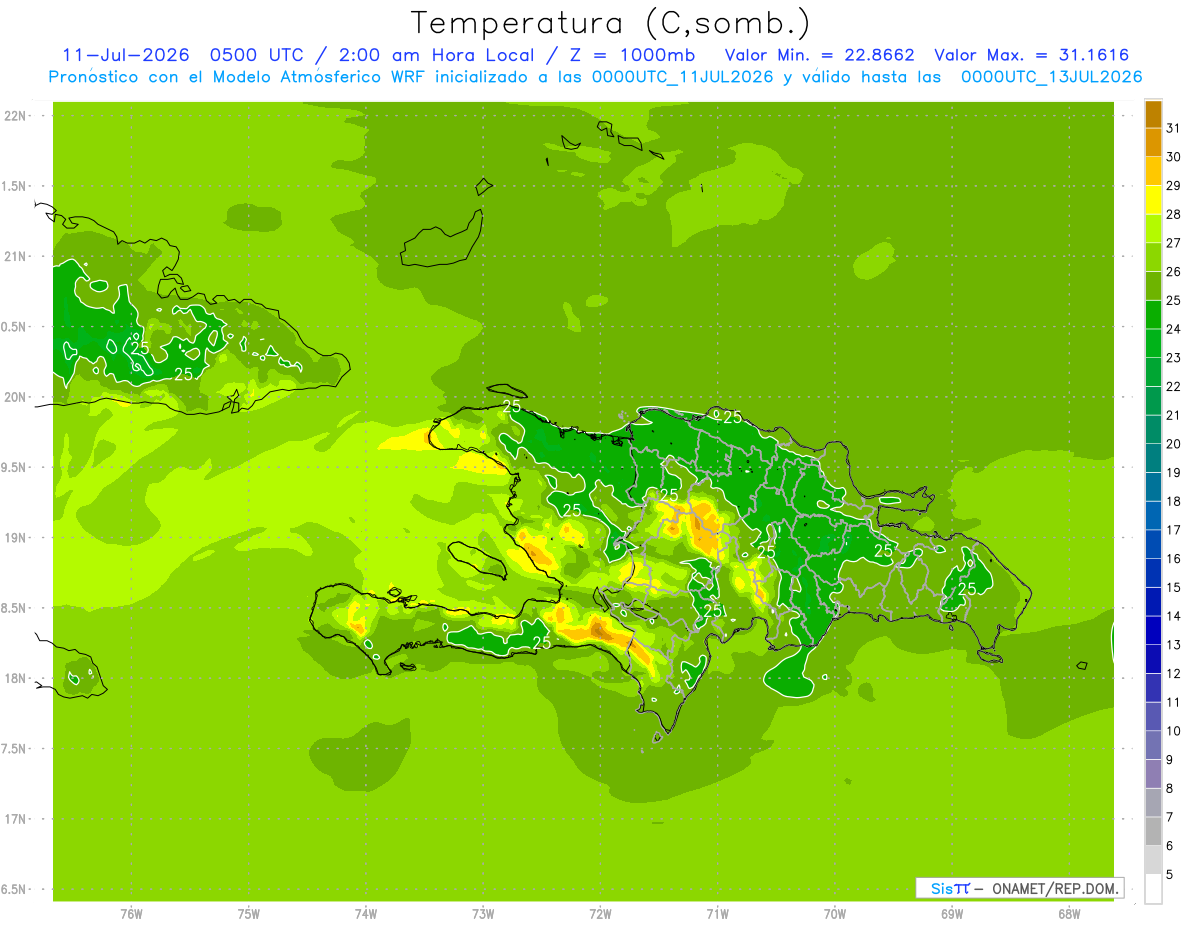The height and width of the screenshot is (927, 1200).
Task: Click the legend value "17"
Action: [1173, 530]
